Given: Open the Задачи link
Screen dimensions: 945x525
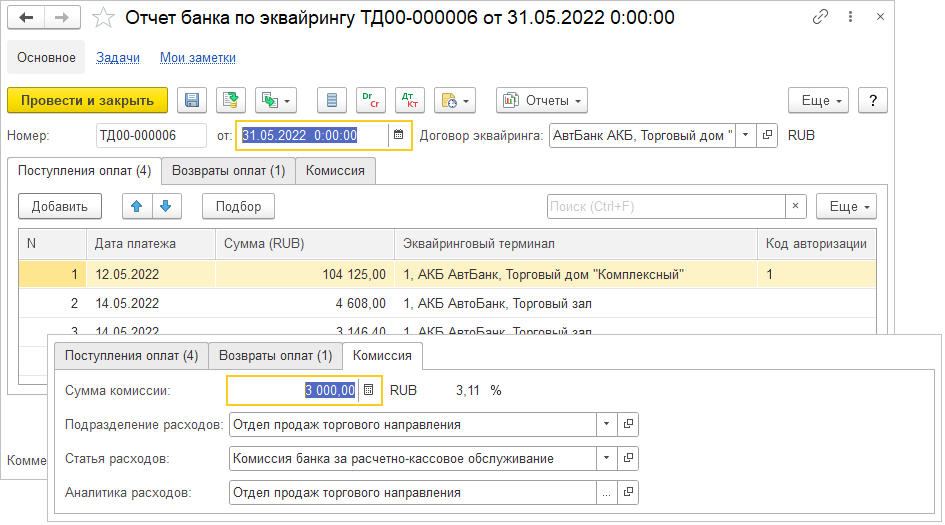Looking at the screenshot, I should pyautogui.click(x=118, y=58).
